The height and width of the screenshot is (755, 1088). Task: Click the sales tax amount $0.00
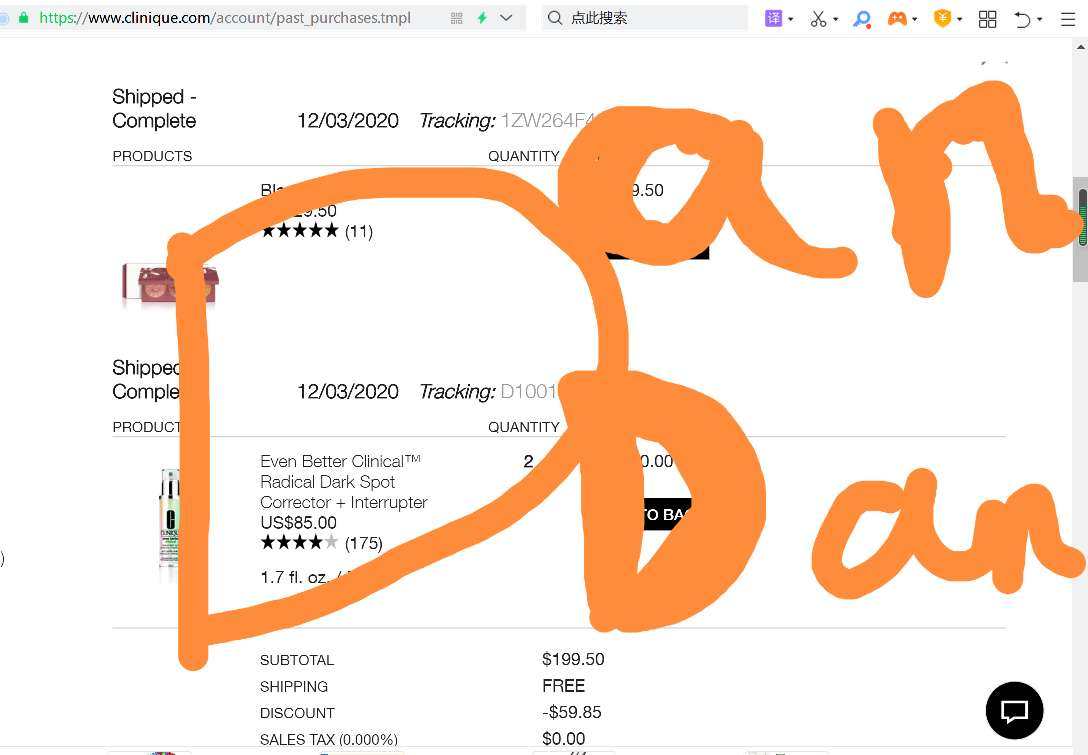tap(563, 739)
